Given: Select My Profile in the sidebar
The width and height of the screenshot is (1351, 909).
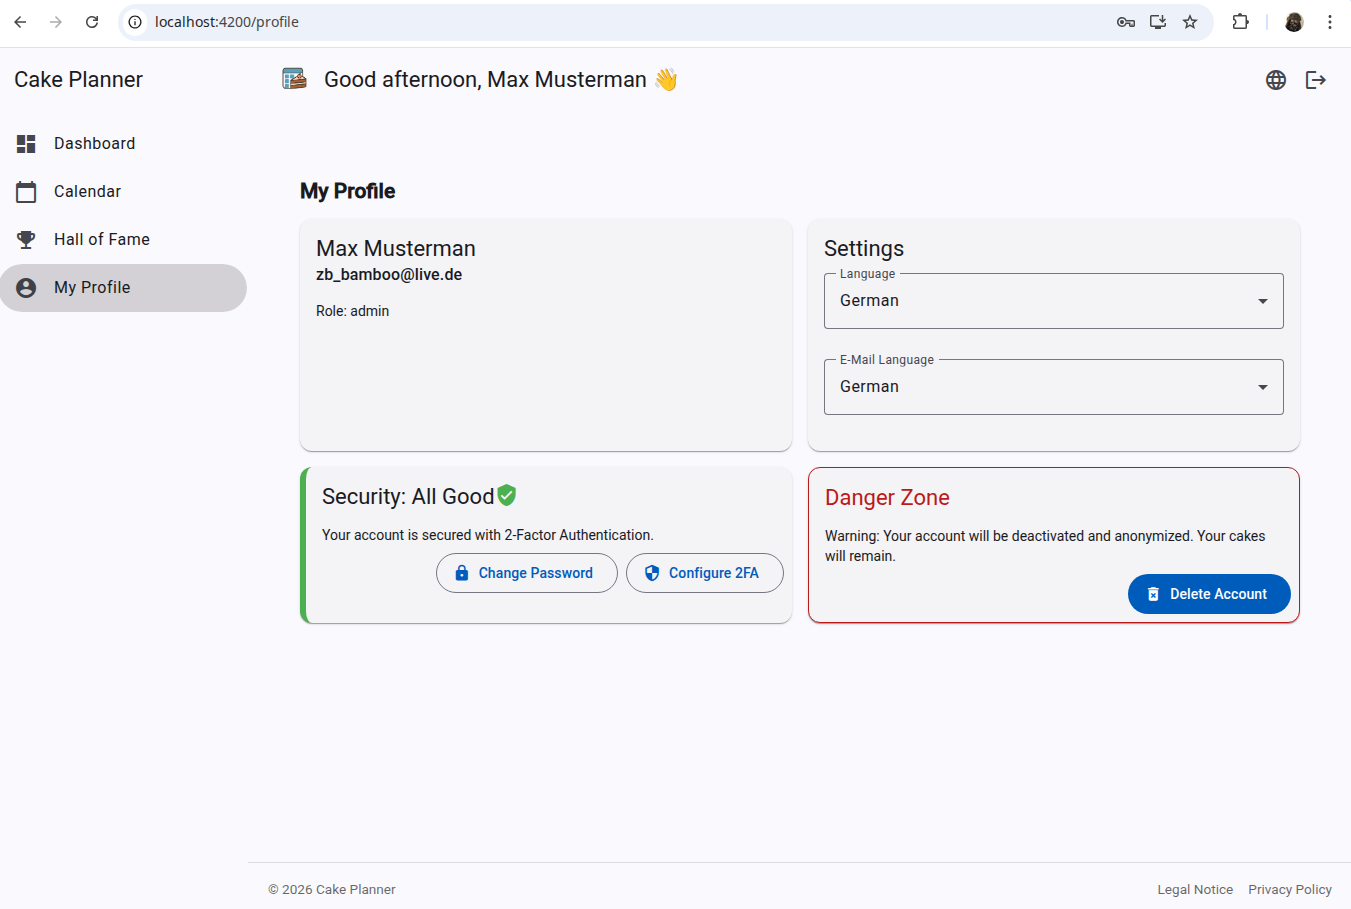Looking at the screenshot, I should [x=92, y=288].
